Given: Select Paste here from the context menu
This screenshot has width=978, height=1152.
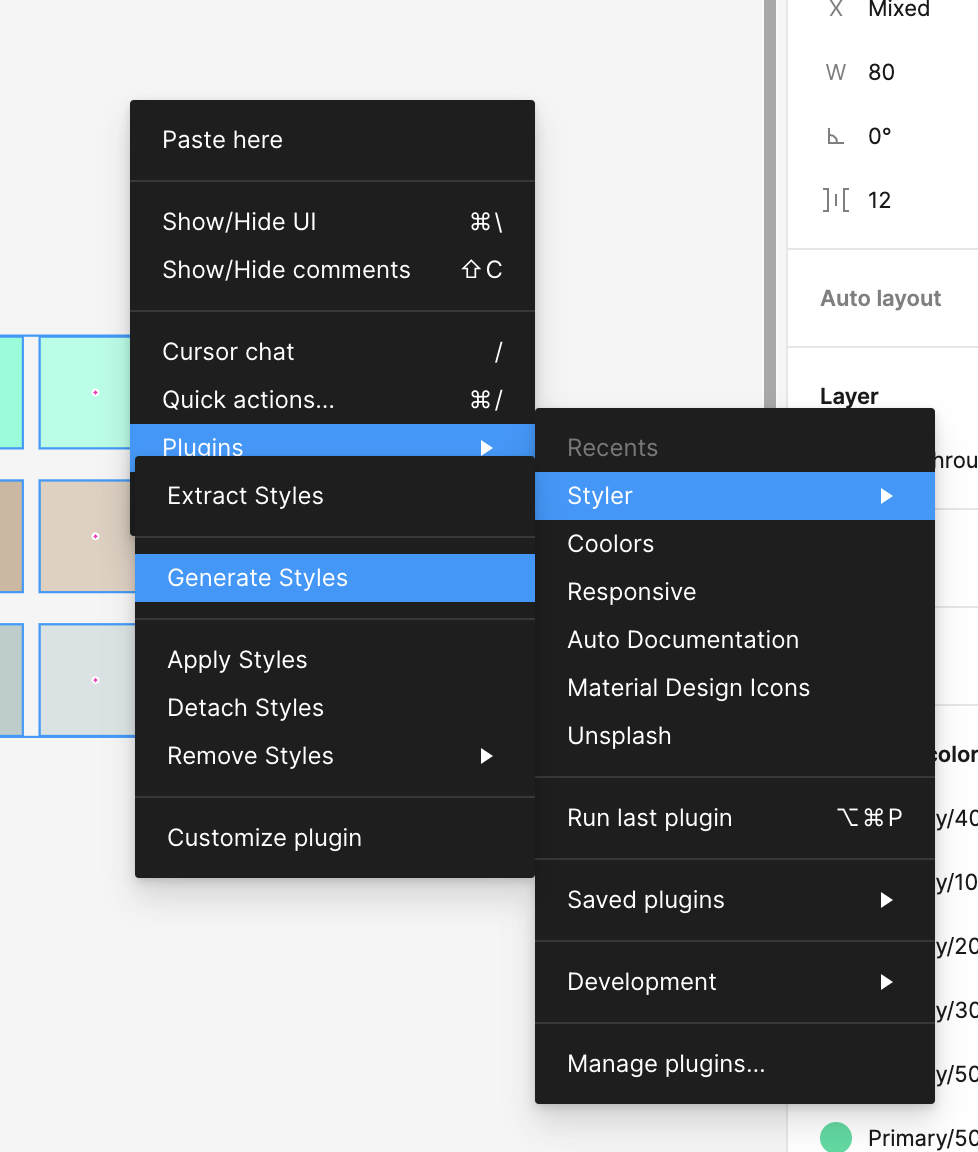Looking at the screenshot, I should tap(222, 140).
